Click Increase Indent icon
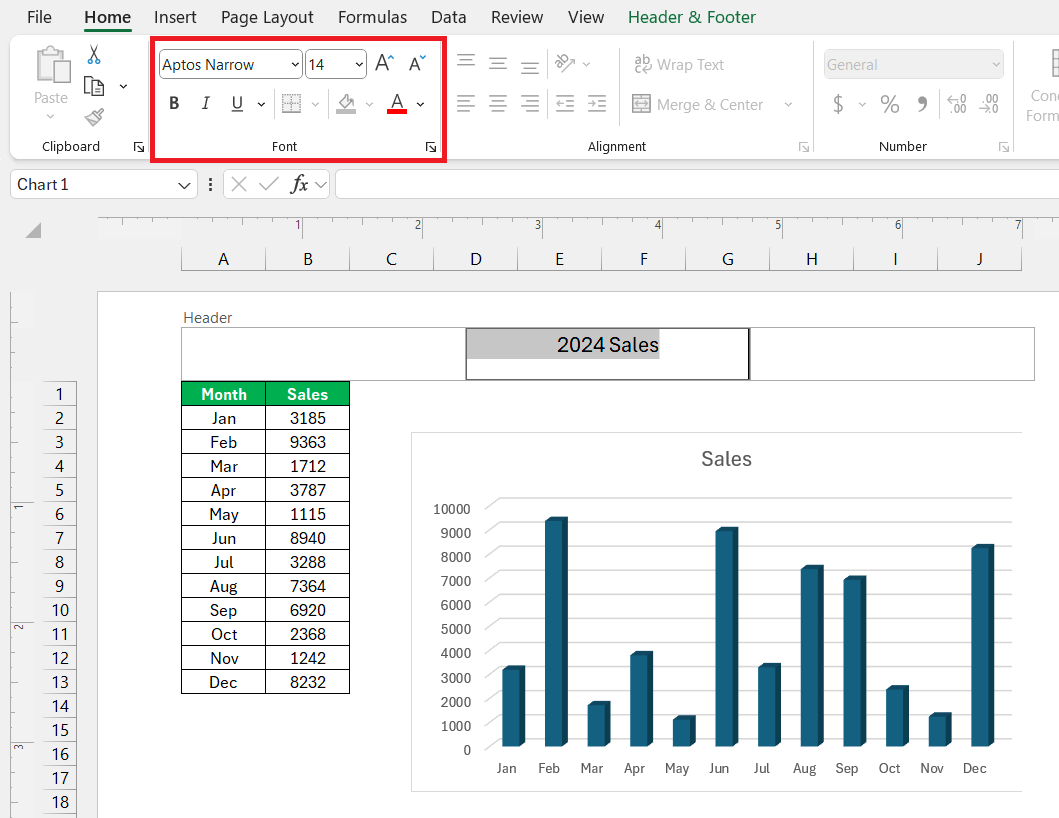This screenshot has width=1059, height=818. [597, 103]
